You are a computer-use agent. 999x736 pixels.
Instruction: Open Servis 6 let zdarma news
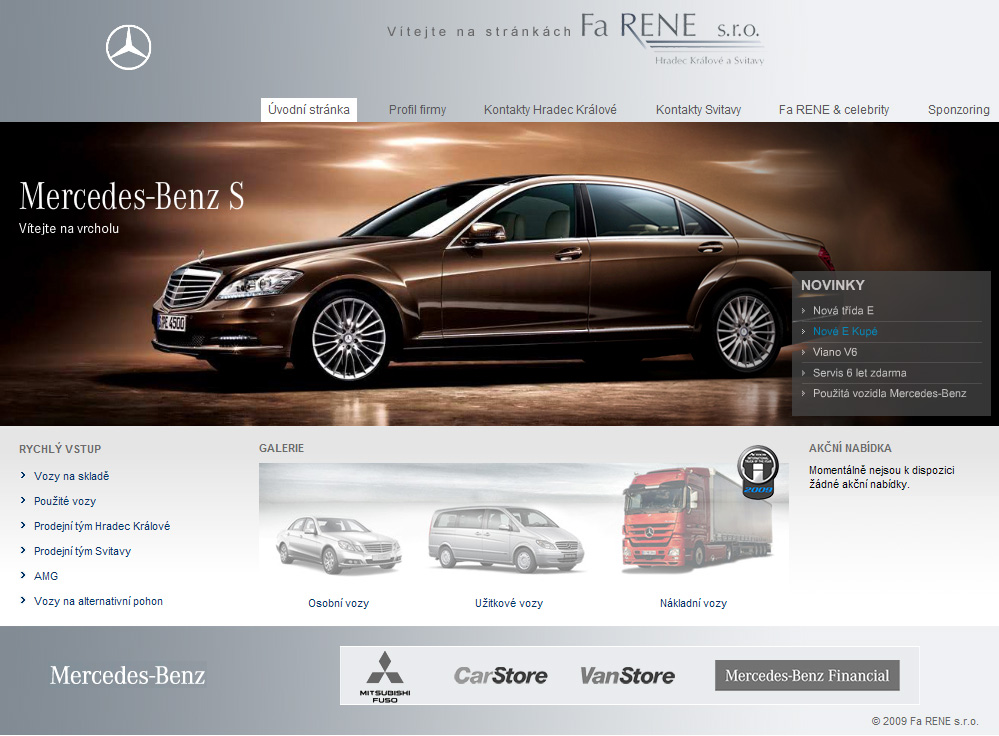coord(859,373)
